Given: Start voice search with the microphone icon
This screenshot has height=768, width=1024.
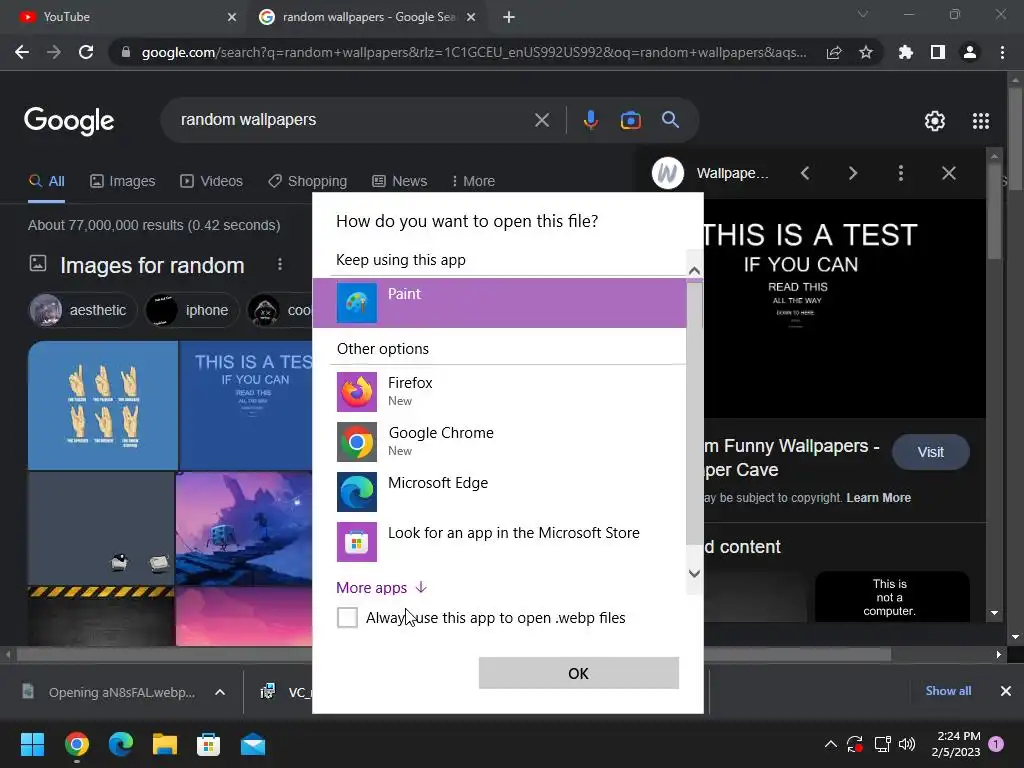Looking at the screenshot, I should pyautogui.click(x=590, y=120).
